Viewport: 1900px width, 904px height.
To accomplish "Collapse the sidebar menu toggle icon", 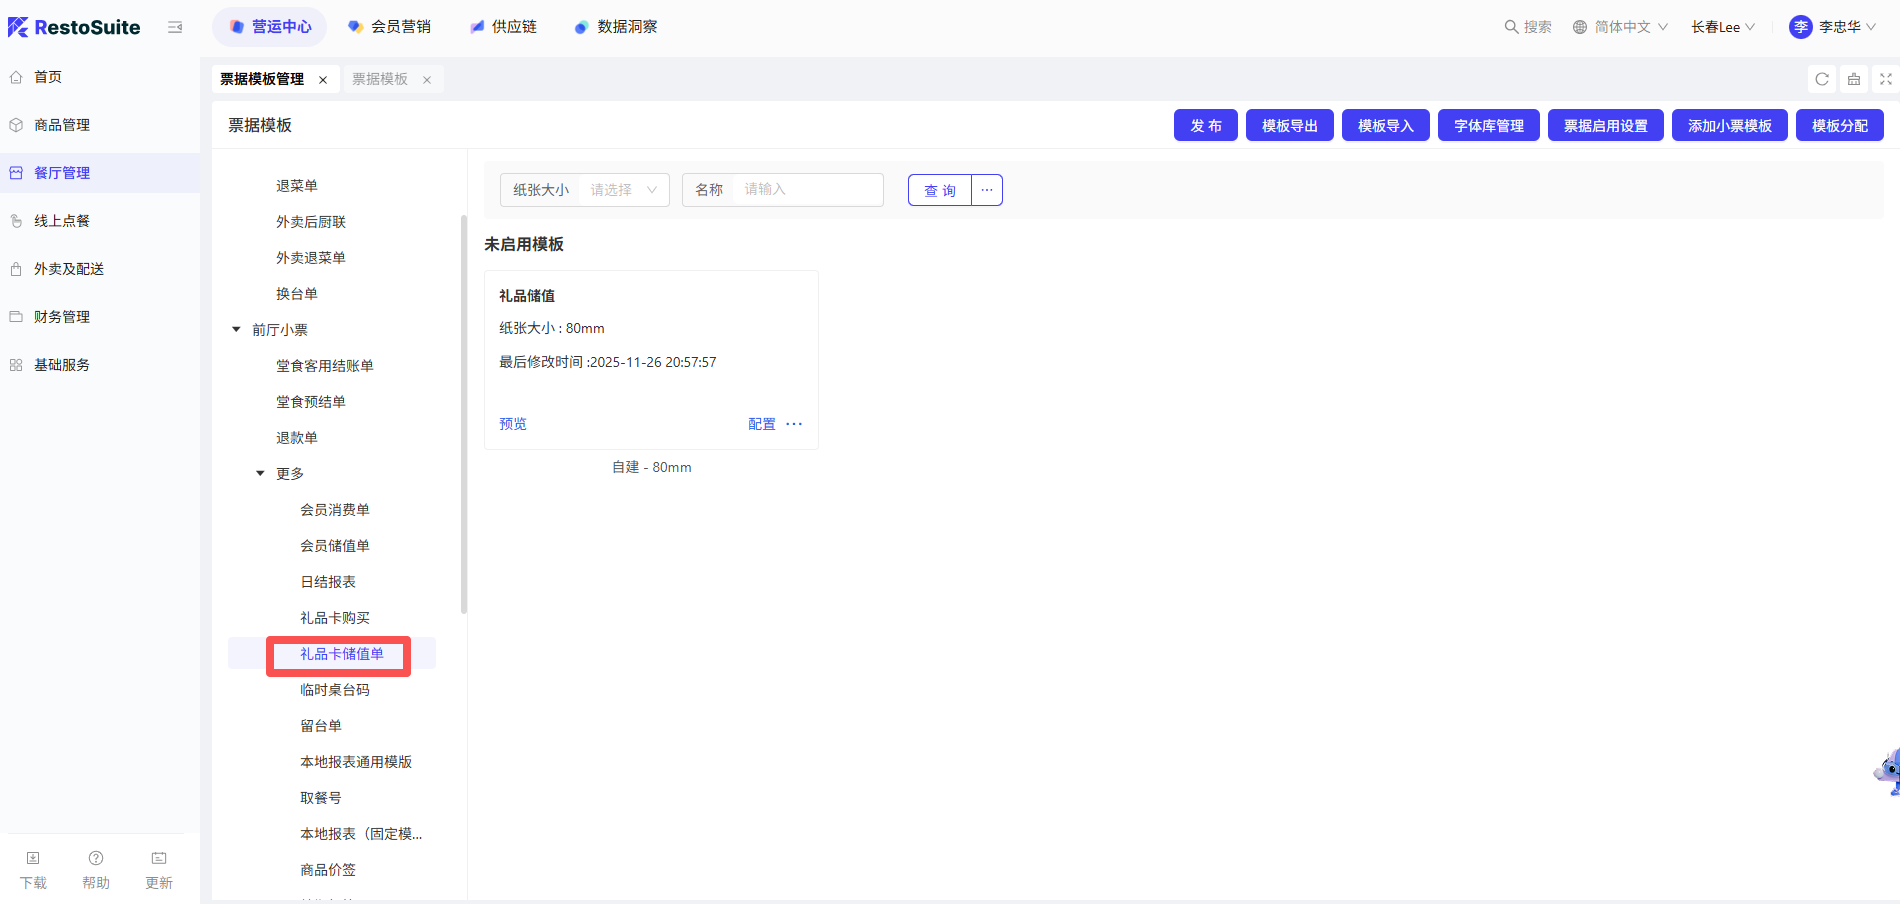I will (x=175, y=27).
